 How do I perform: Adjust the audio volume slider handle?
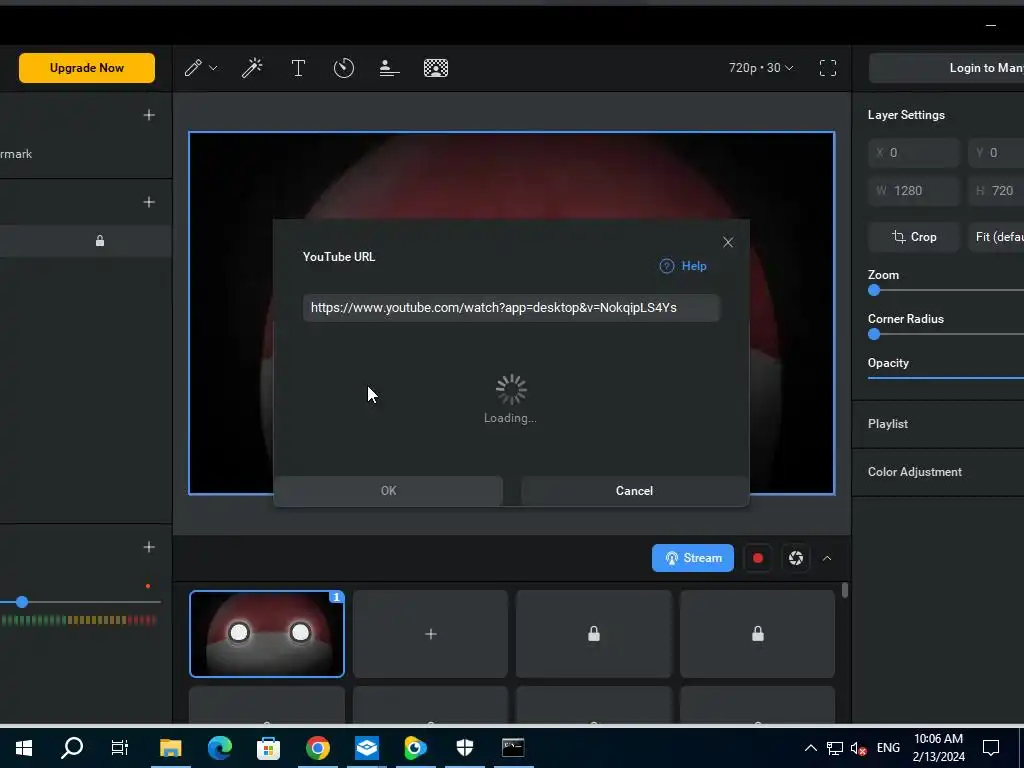[x=22, y=602]
